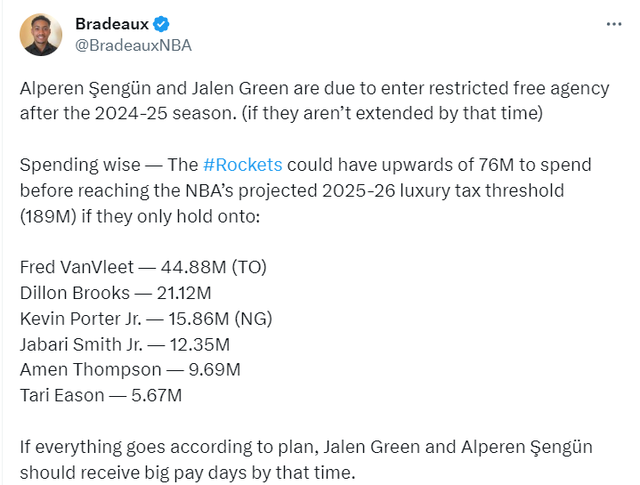Screen dimensions: 640x485
Task: Open the tweet's three-dot more options menu
Action: pyautogui.click(x=613, y=24)
